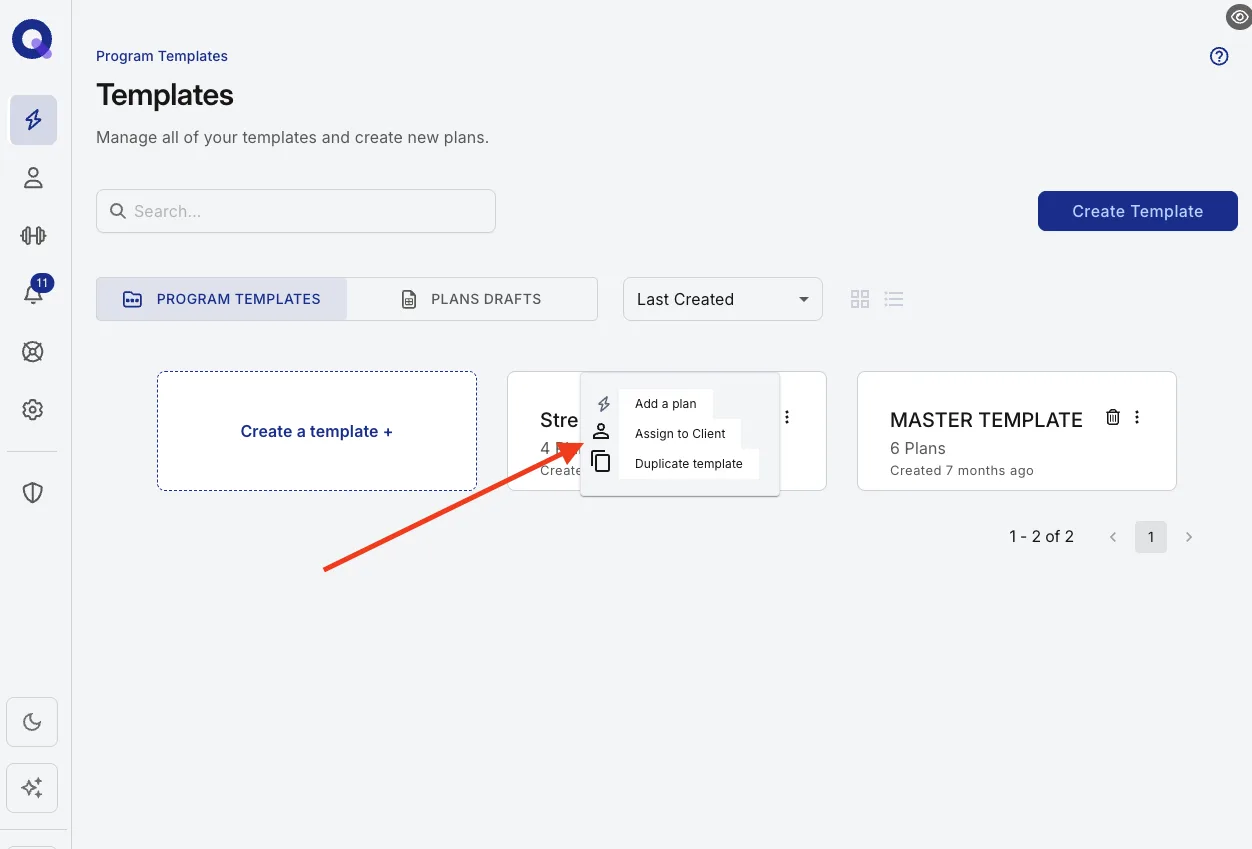Screen dimensions: 1252x849
Task: Click the Create a template + card
Action: [317, 431]
